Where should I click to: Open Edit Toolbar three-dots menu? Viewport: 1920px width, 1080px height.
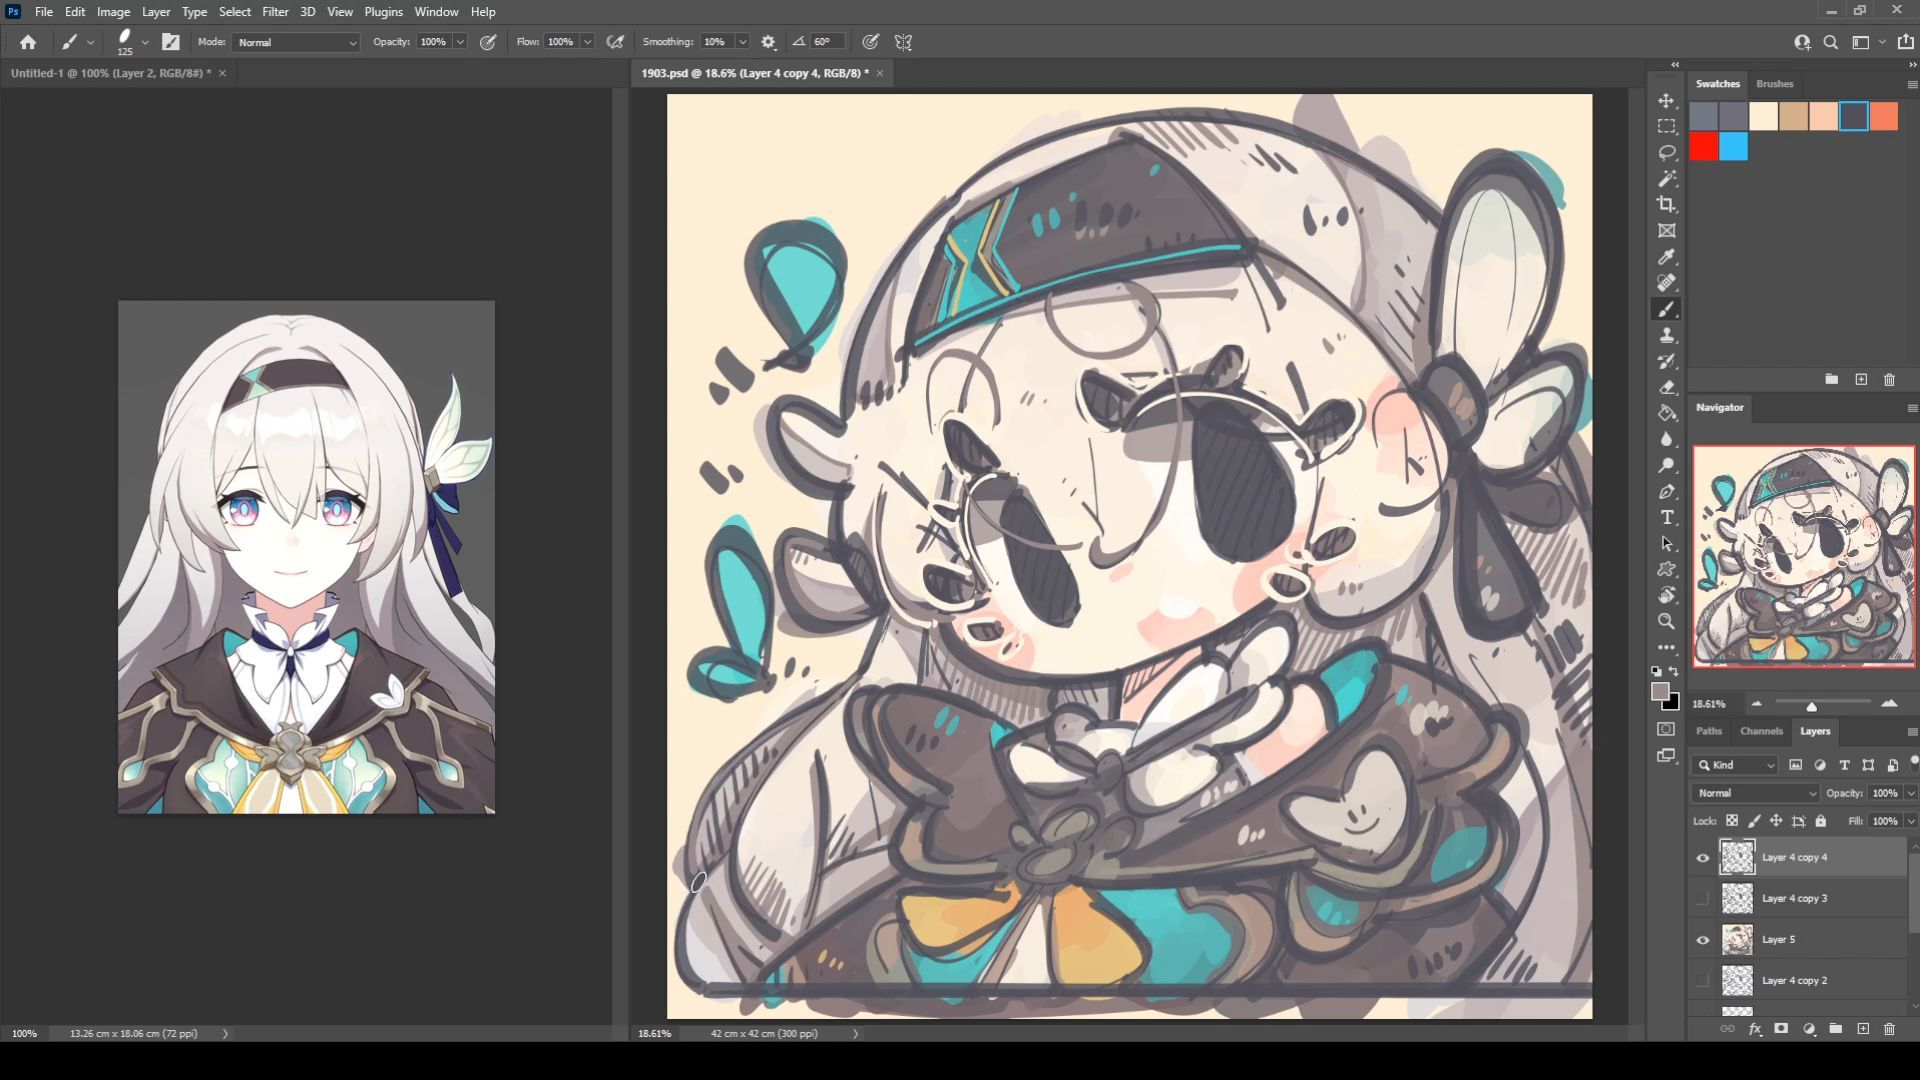(1666, 648)
